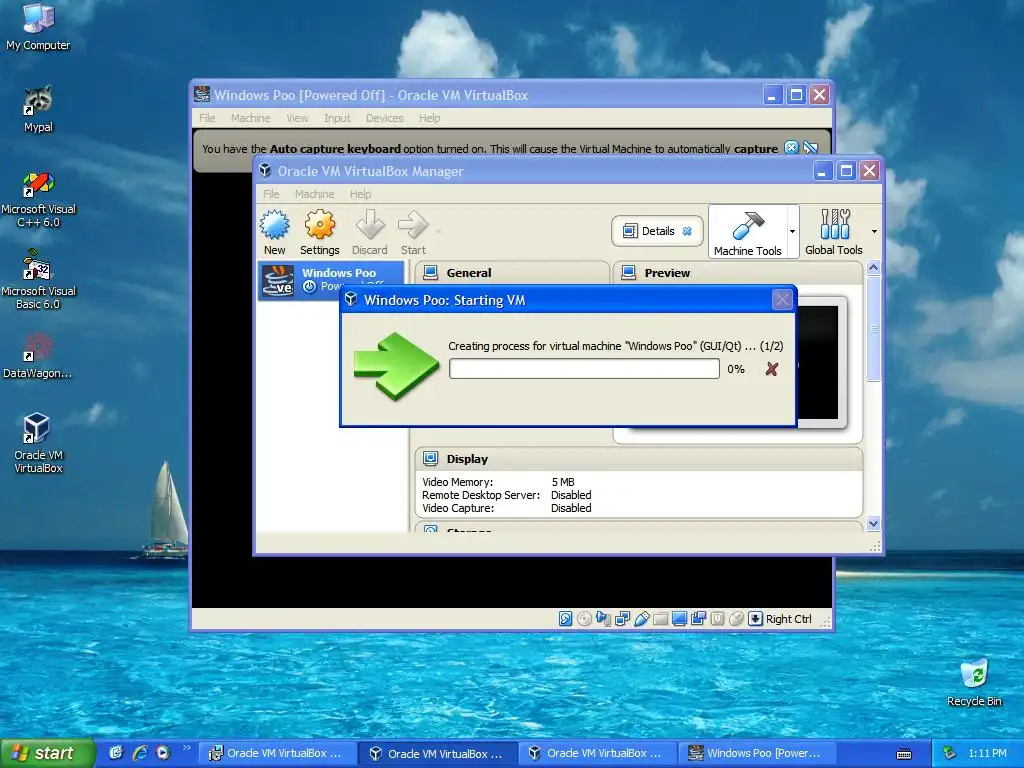The height and width of the screenshot is (768, 1024).
Task: Click the CPU features status indicator
Action: pyautogui.click(x=717, y=618)
